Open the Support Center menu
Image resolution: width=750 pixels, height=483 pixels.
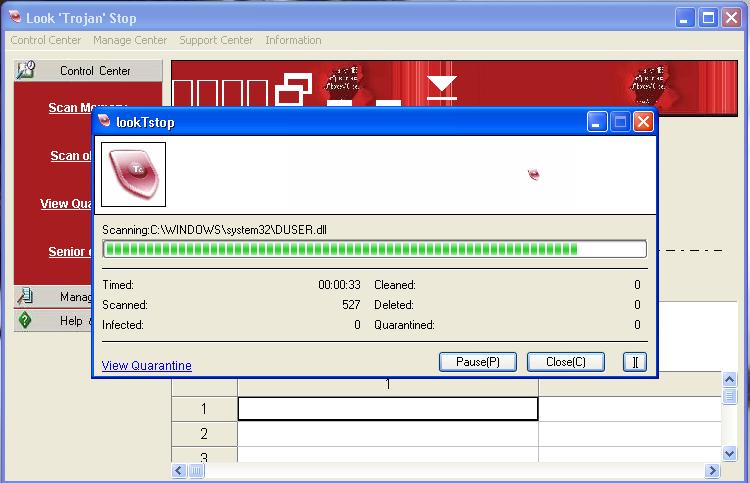tap(216, 40)
